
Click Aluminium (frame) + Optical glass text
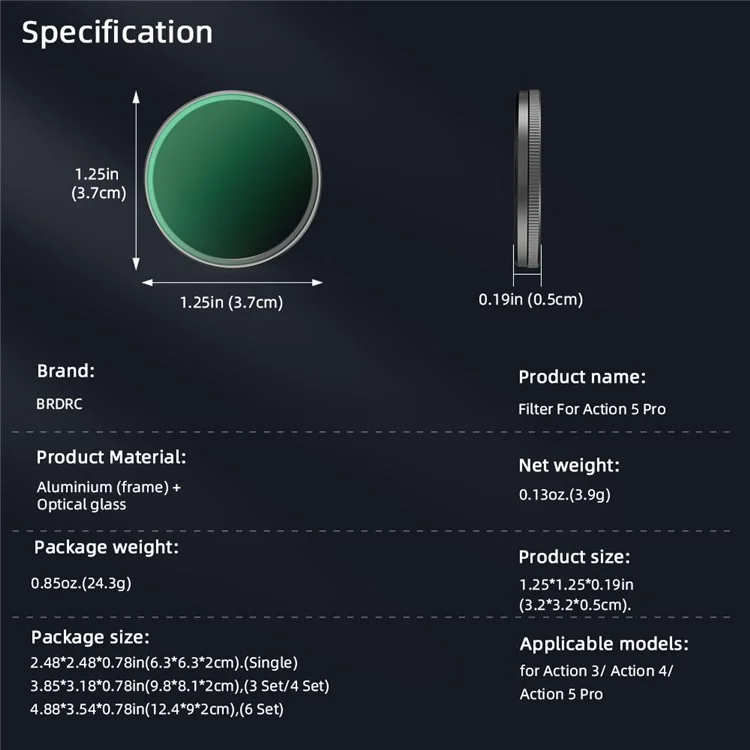point(109,496)
